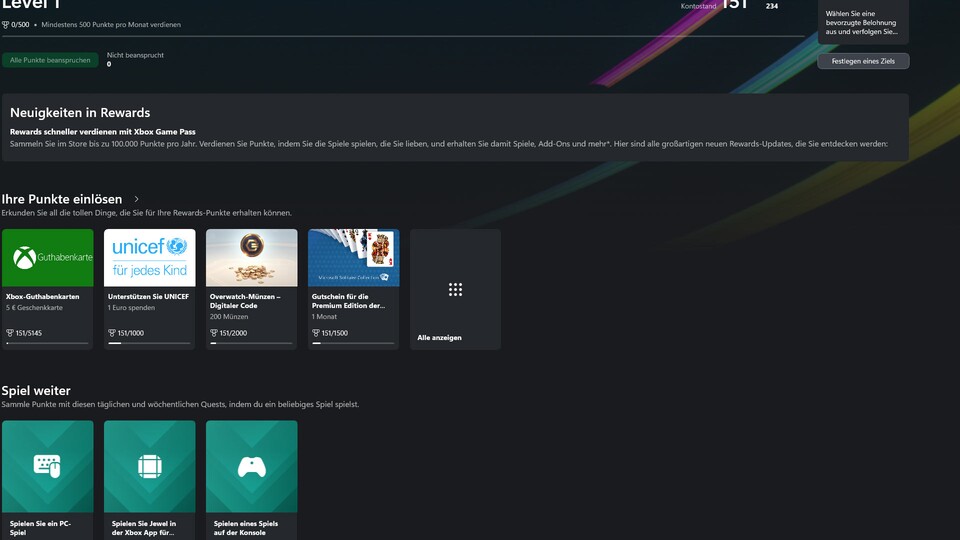Click the Neuigkeiten in Rewards heading
The height and width of the screenshot is (540, 960).
pyautogui.click(x=80, y=113)
